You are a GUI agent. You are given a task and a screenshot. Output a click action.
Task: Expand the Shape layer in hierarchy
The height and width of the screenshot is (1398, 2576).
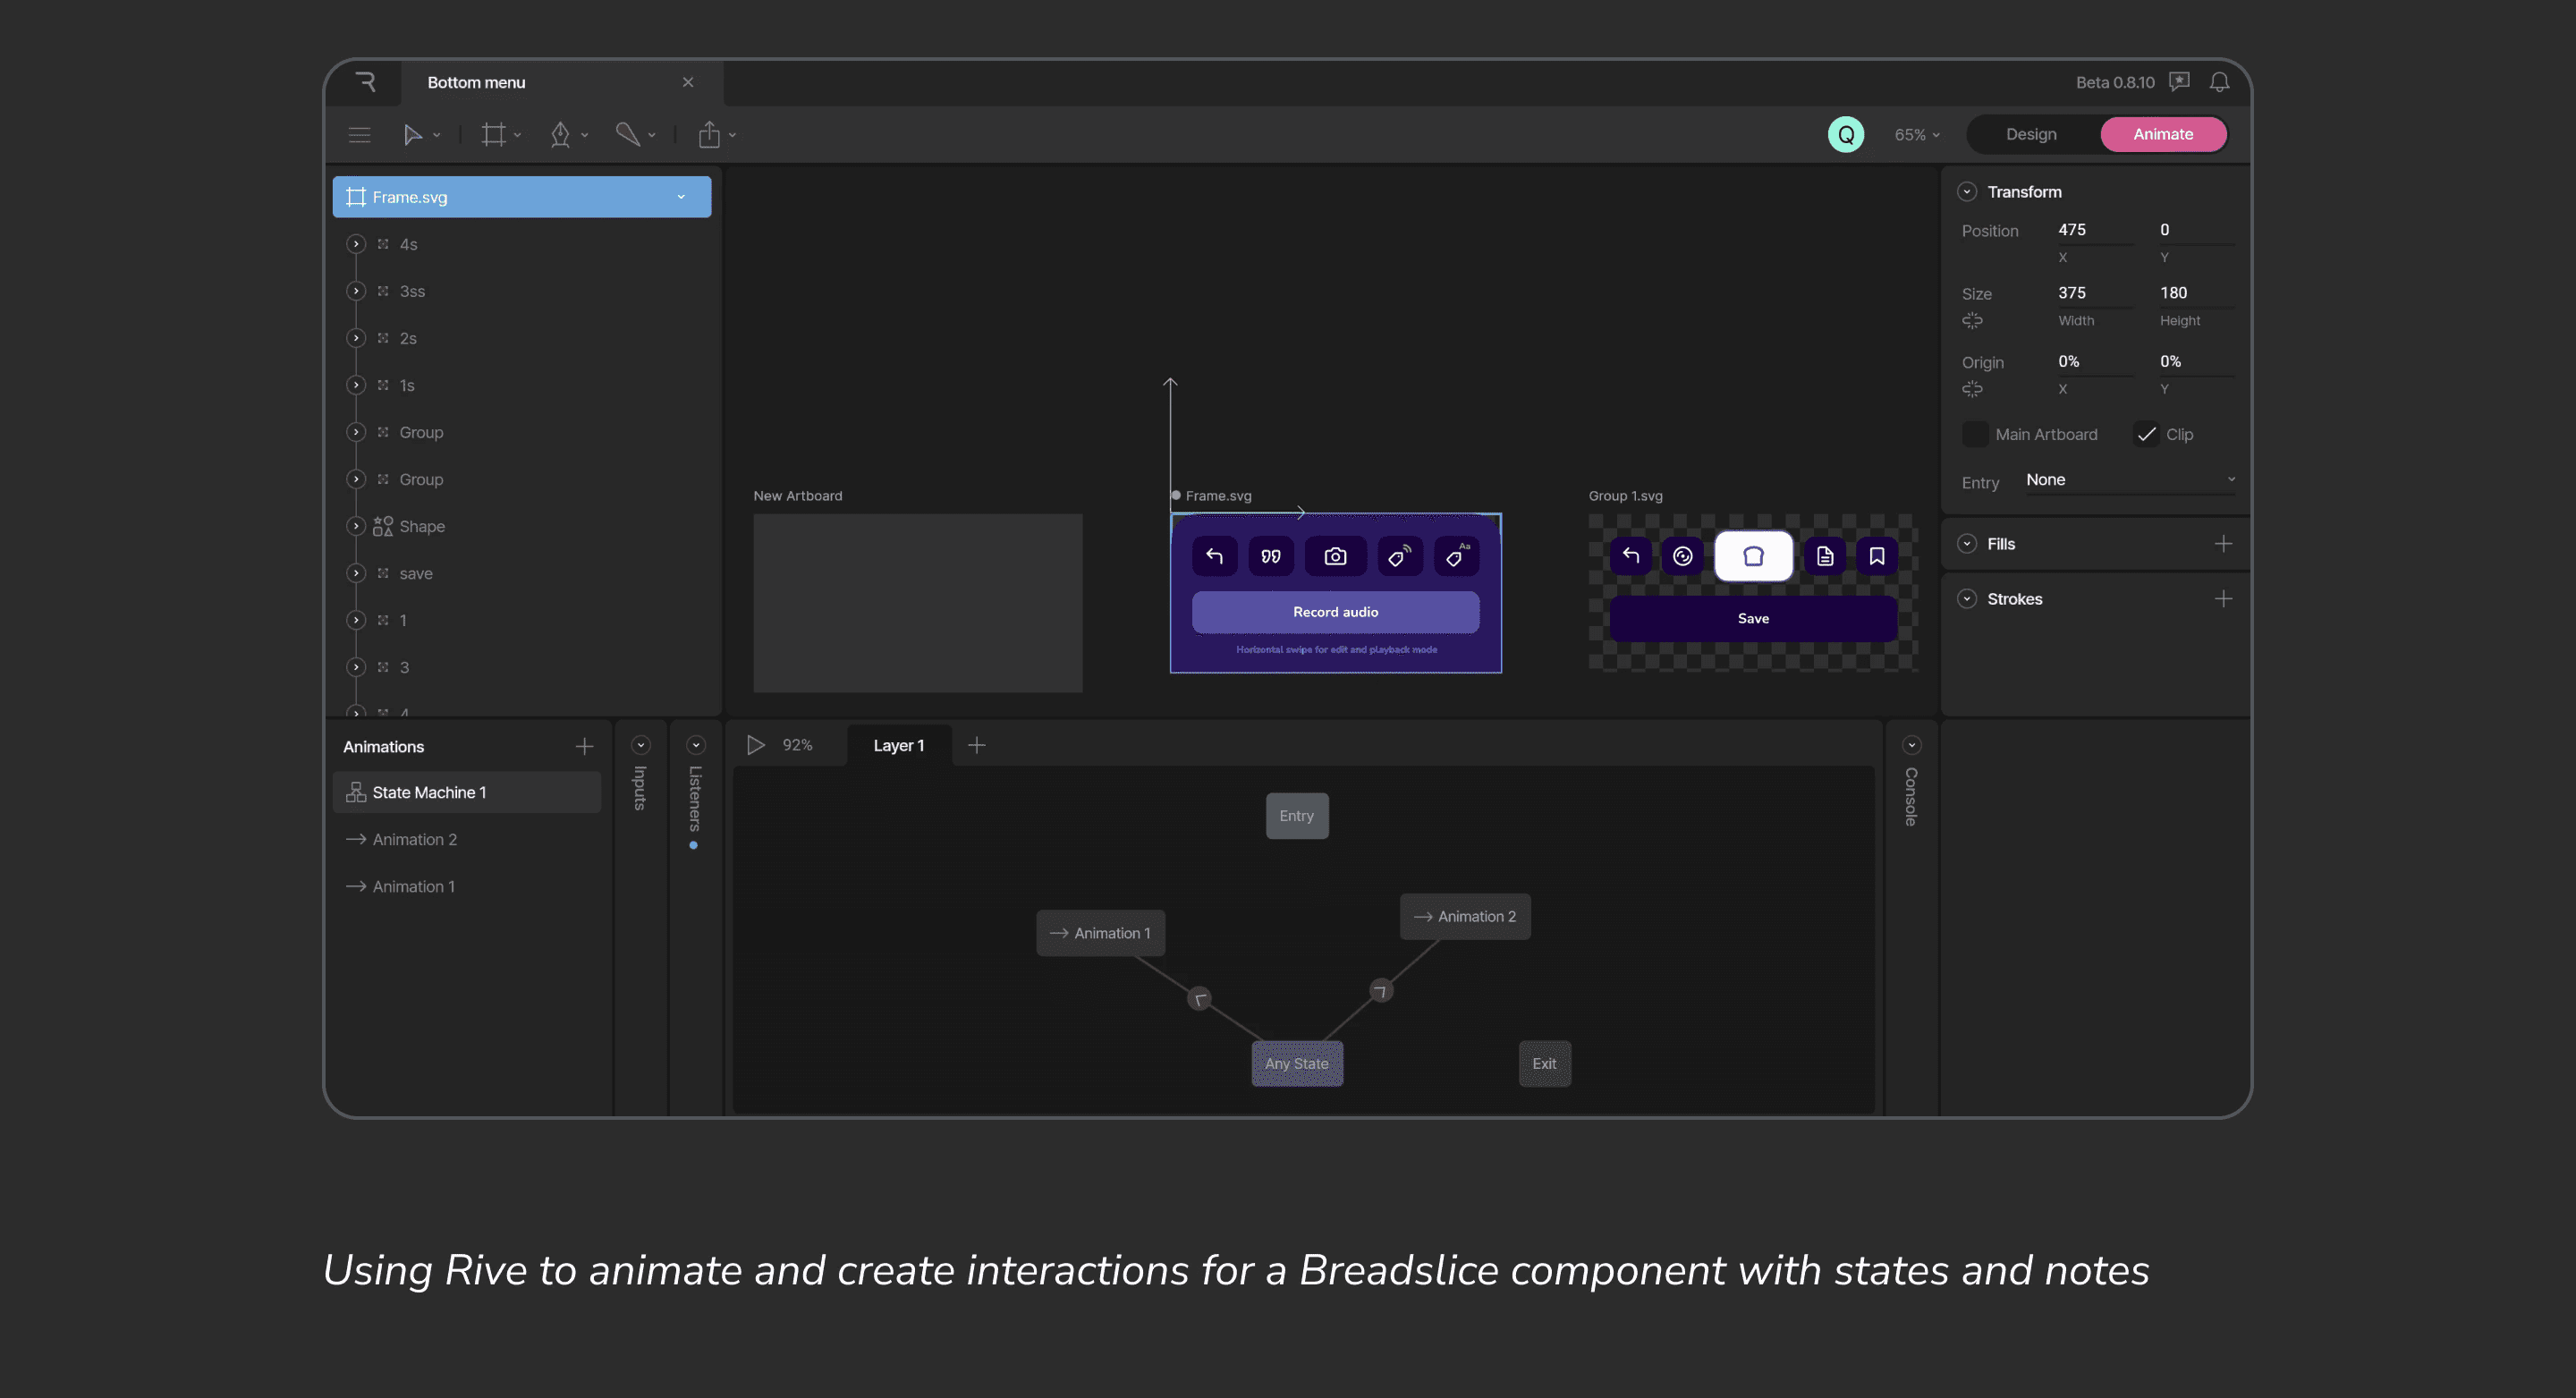(356, 526)
